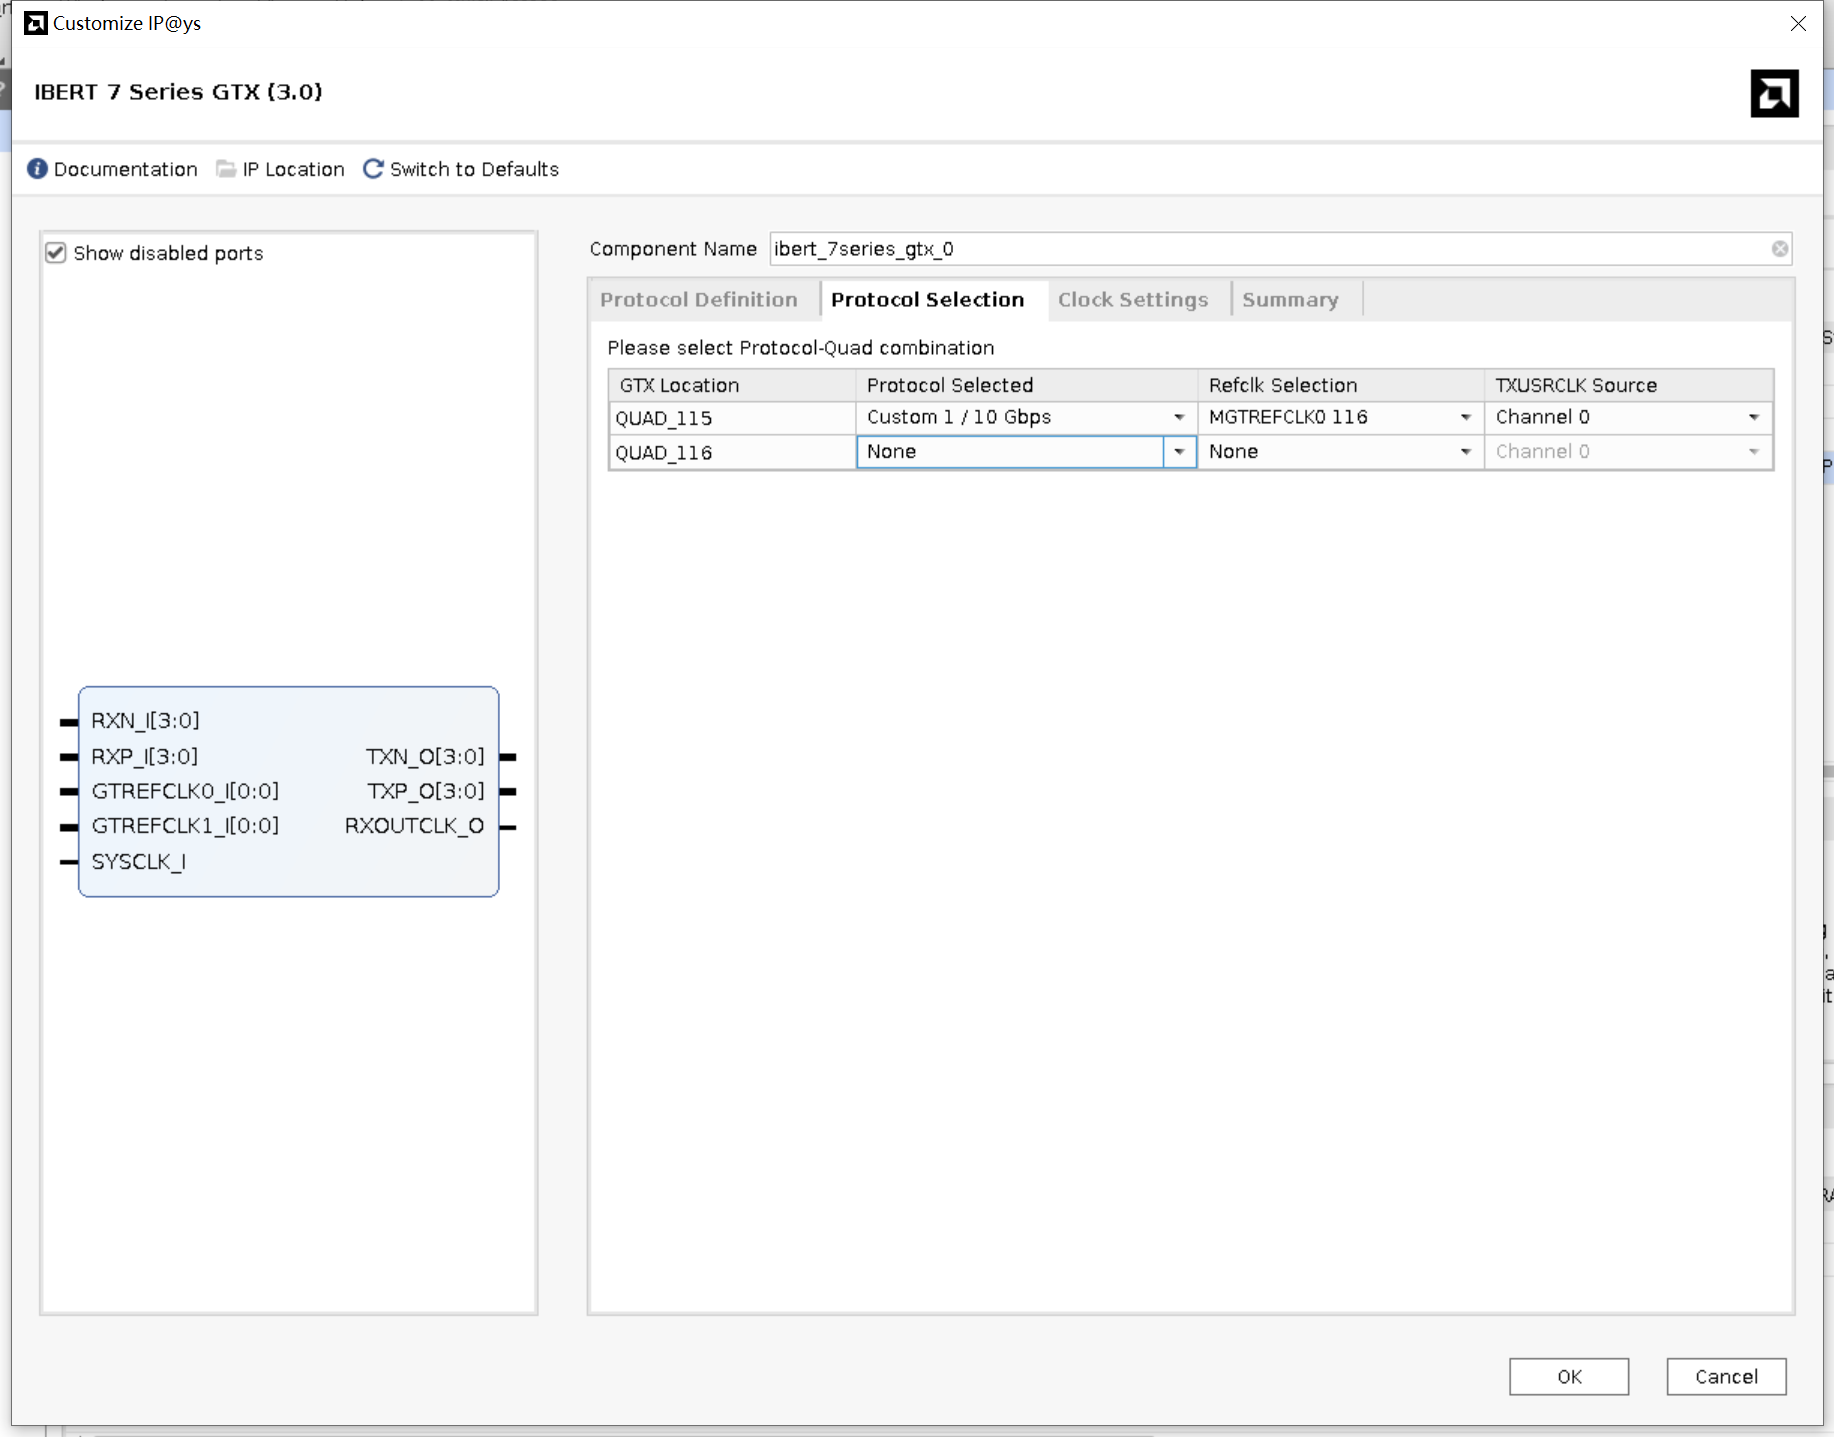The width and height of the screenshot is (1834, 1437).
Task: Uncheck Show disabled ports checkbox
Action: tap(56, 253)
